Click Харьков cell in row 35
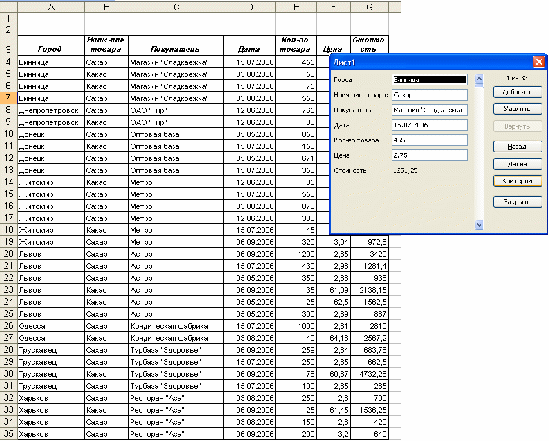Viewport: 549px width, 441px height. (x=51, y=434)
